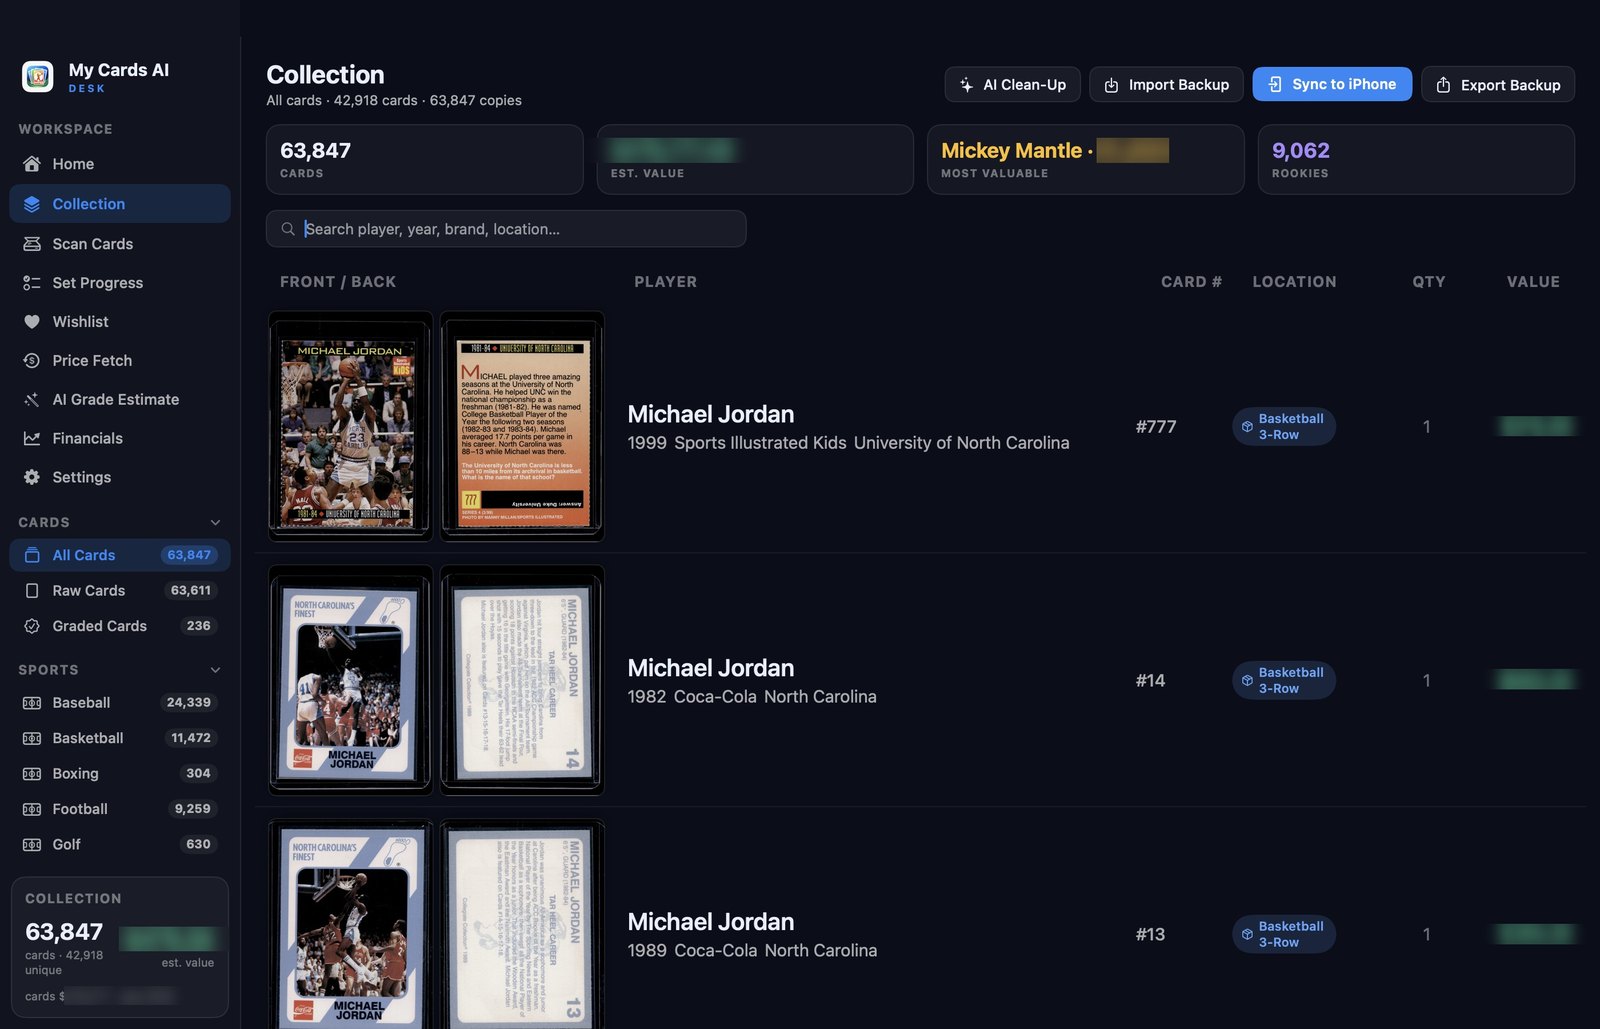Select the Football 9,259 sport row
This screenshot has height=1029, width=1600.
[x=120, y=809]
